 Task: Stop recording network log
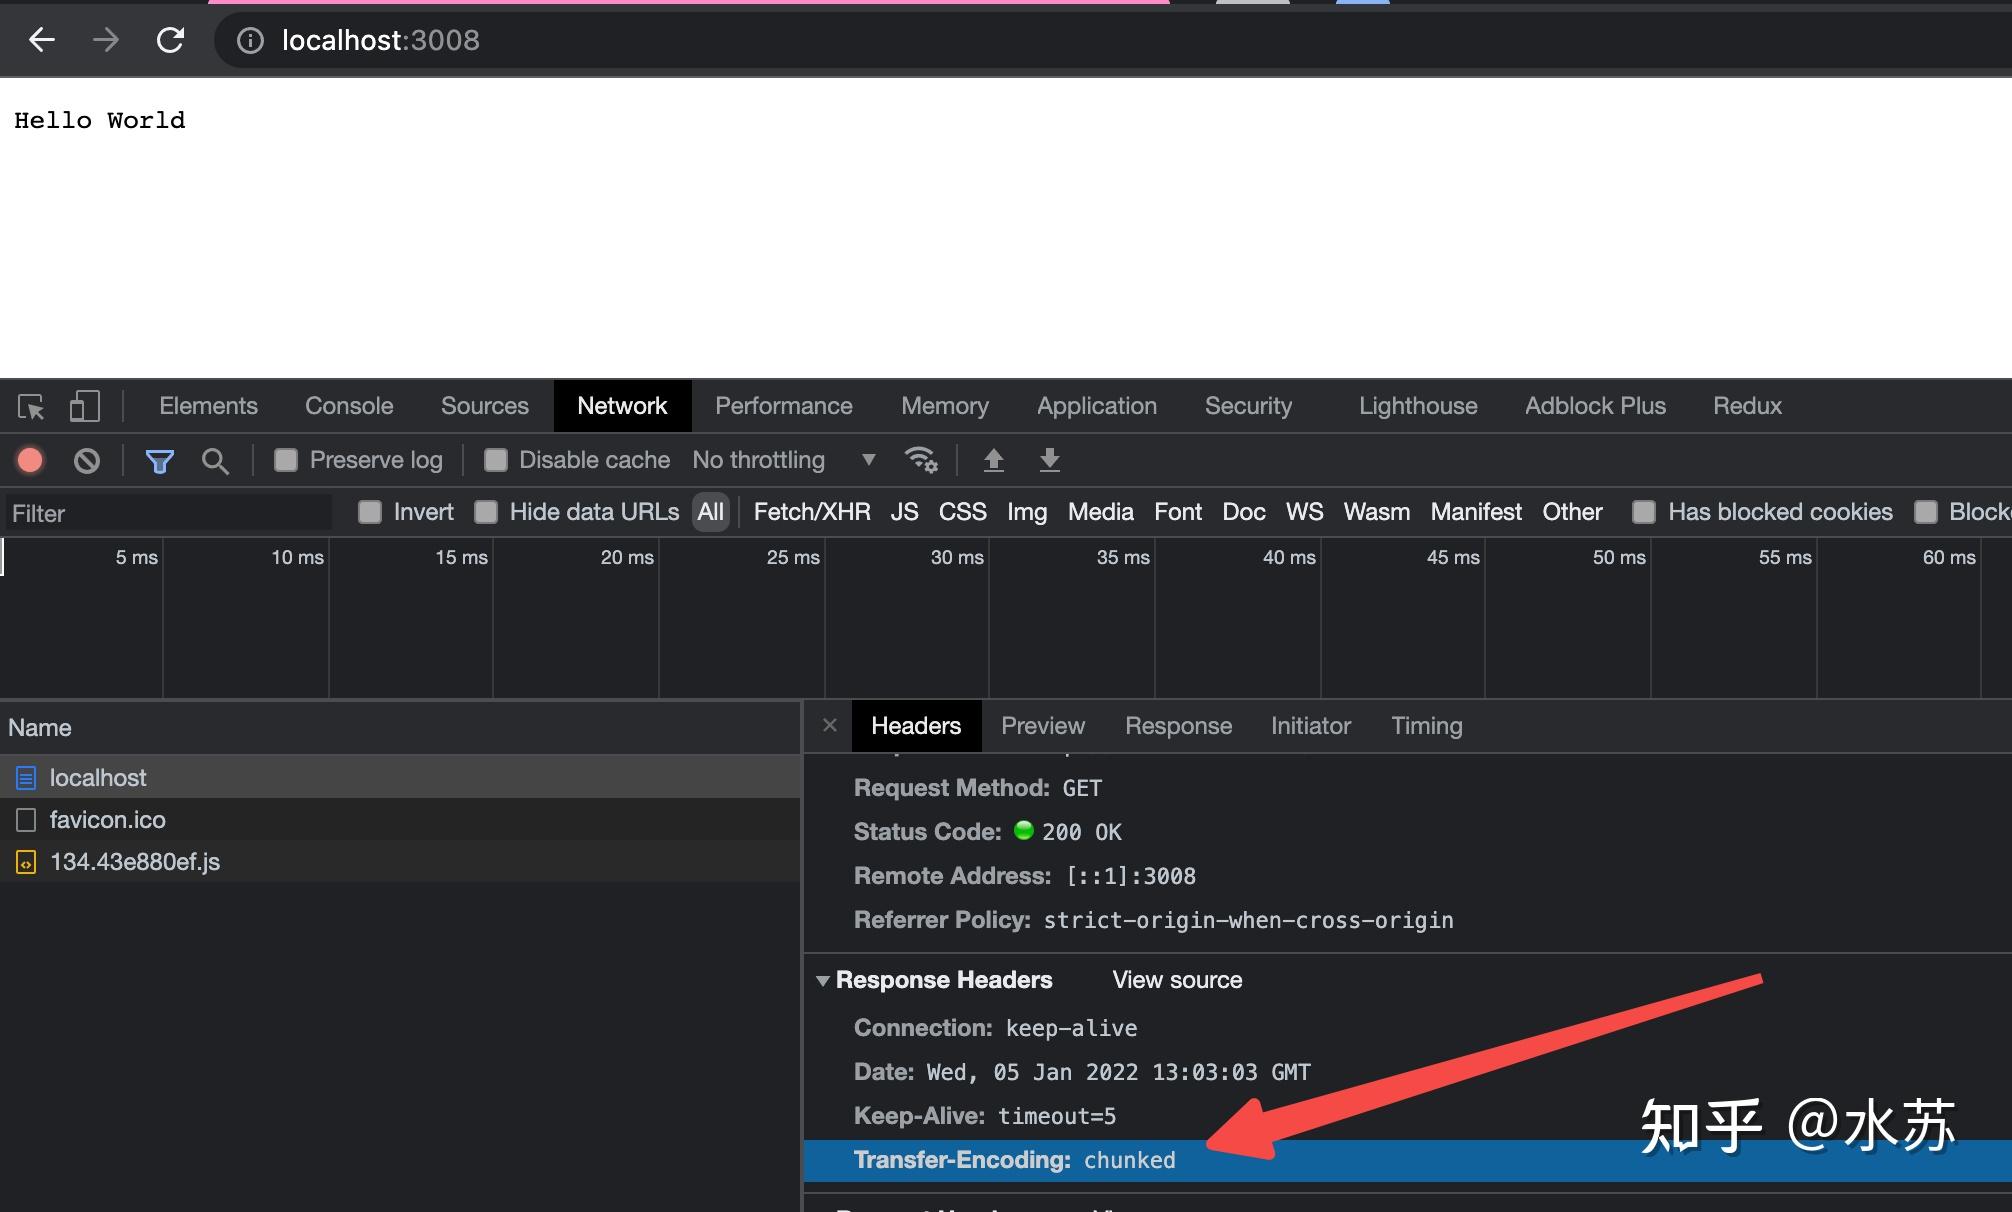tap(30, 460)
